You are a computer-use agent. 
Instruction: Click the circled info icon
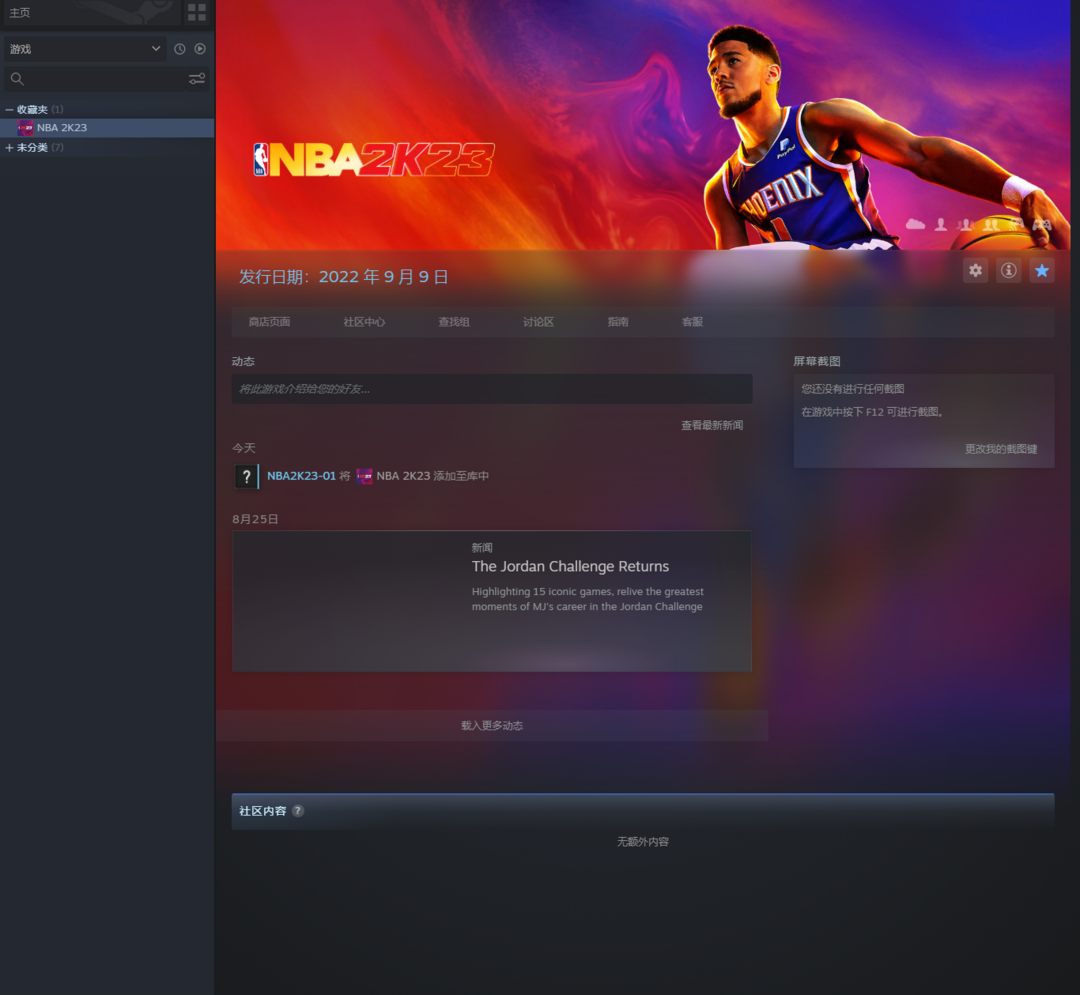[x=1008, y=270]
